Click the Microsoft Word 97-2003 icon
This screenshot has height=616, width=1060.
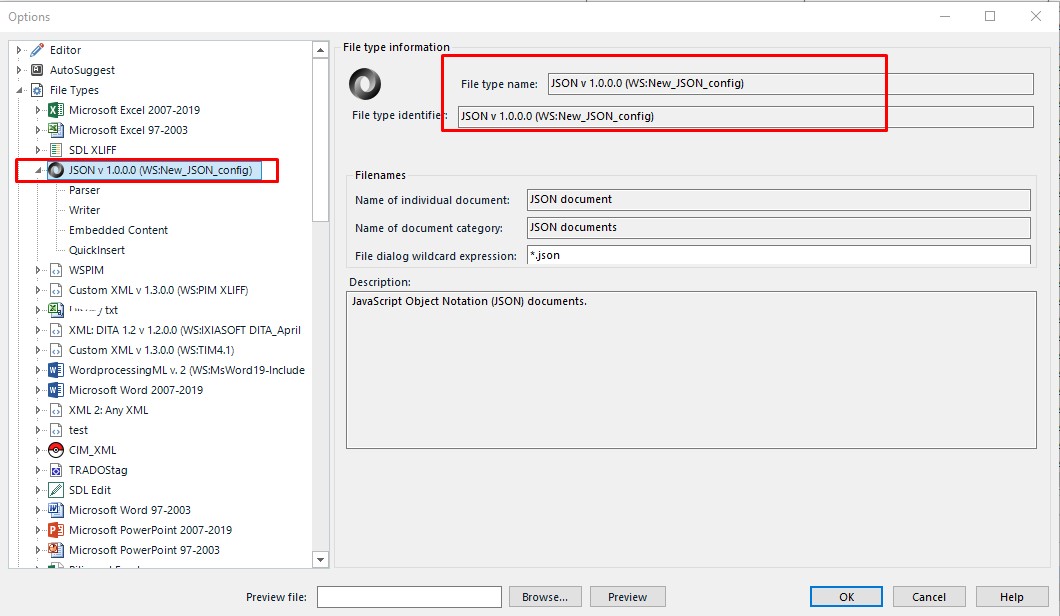56,511
